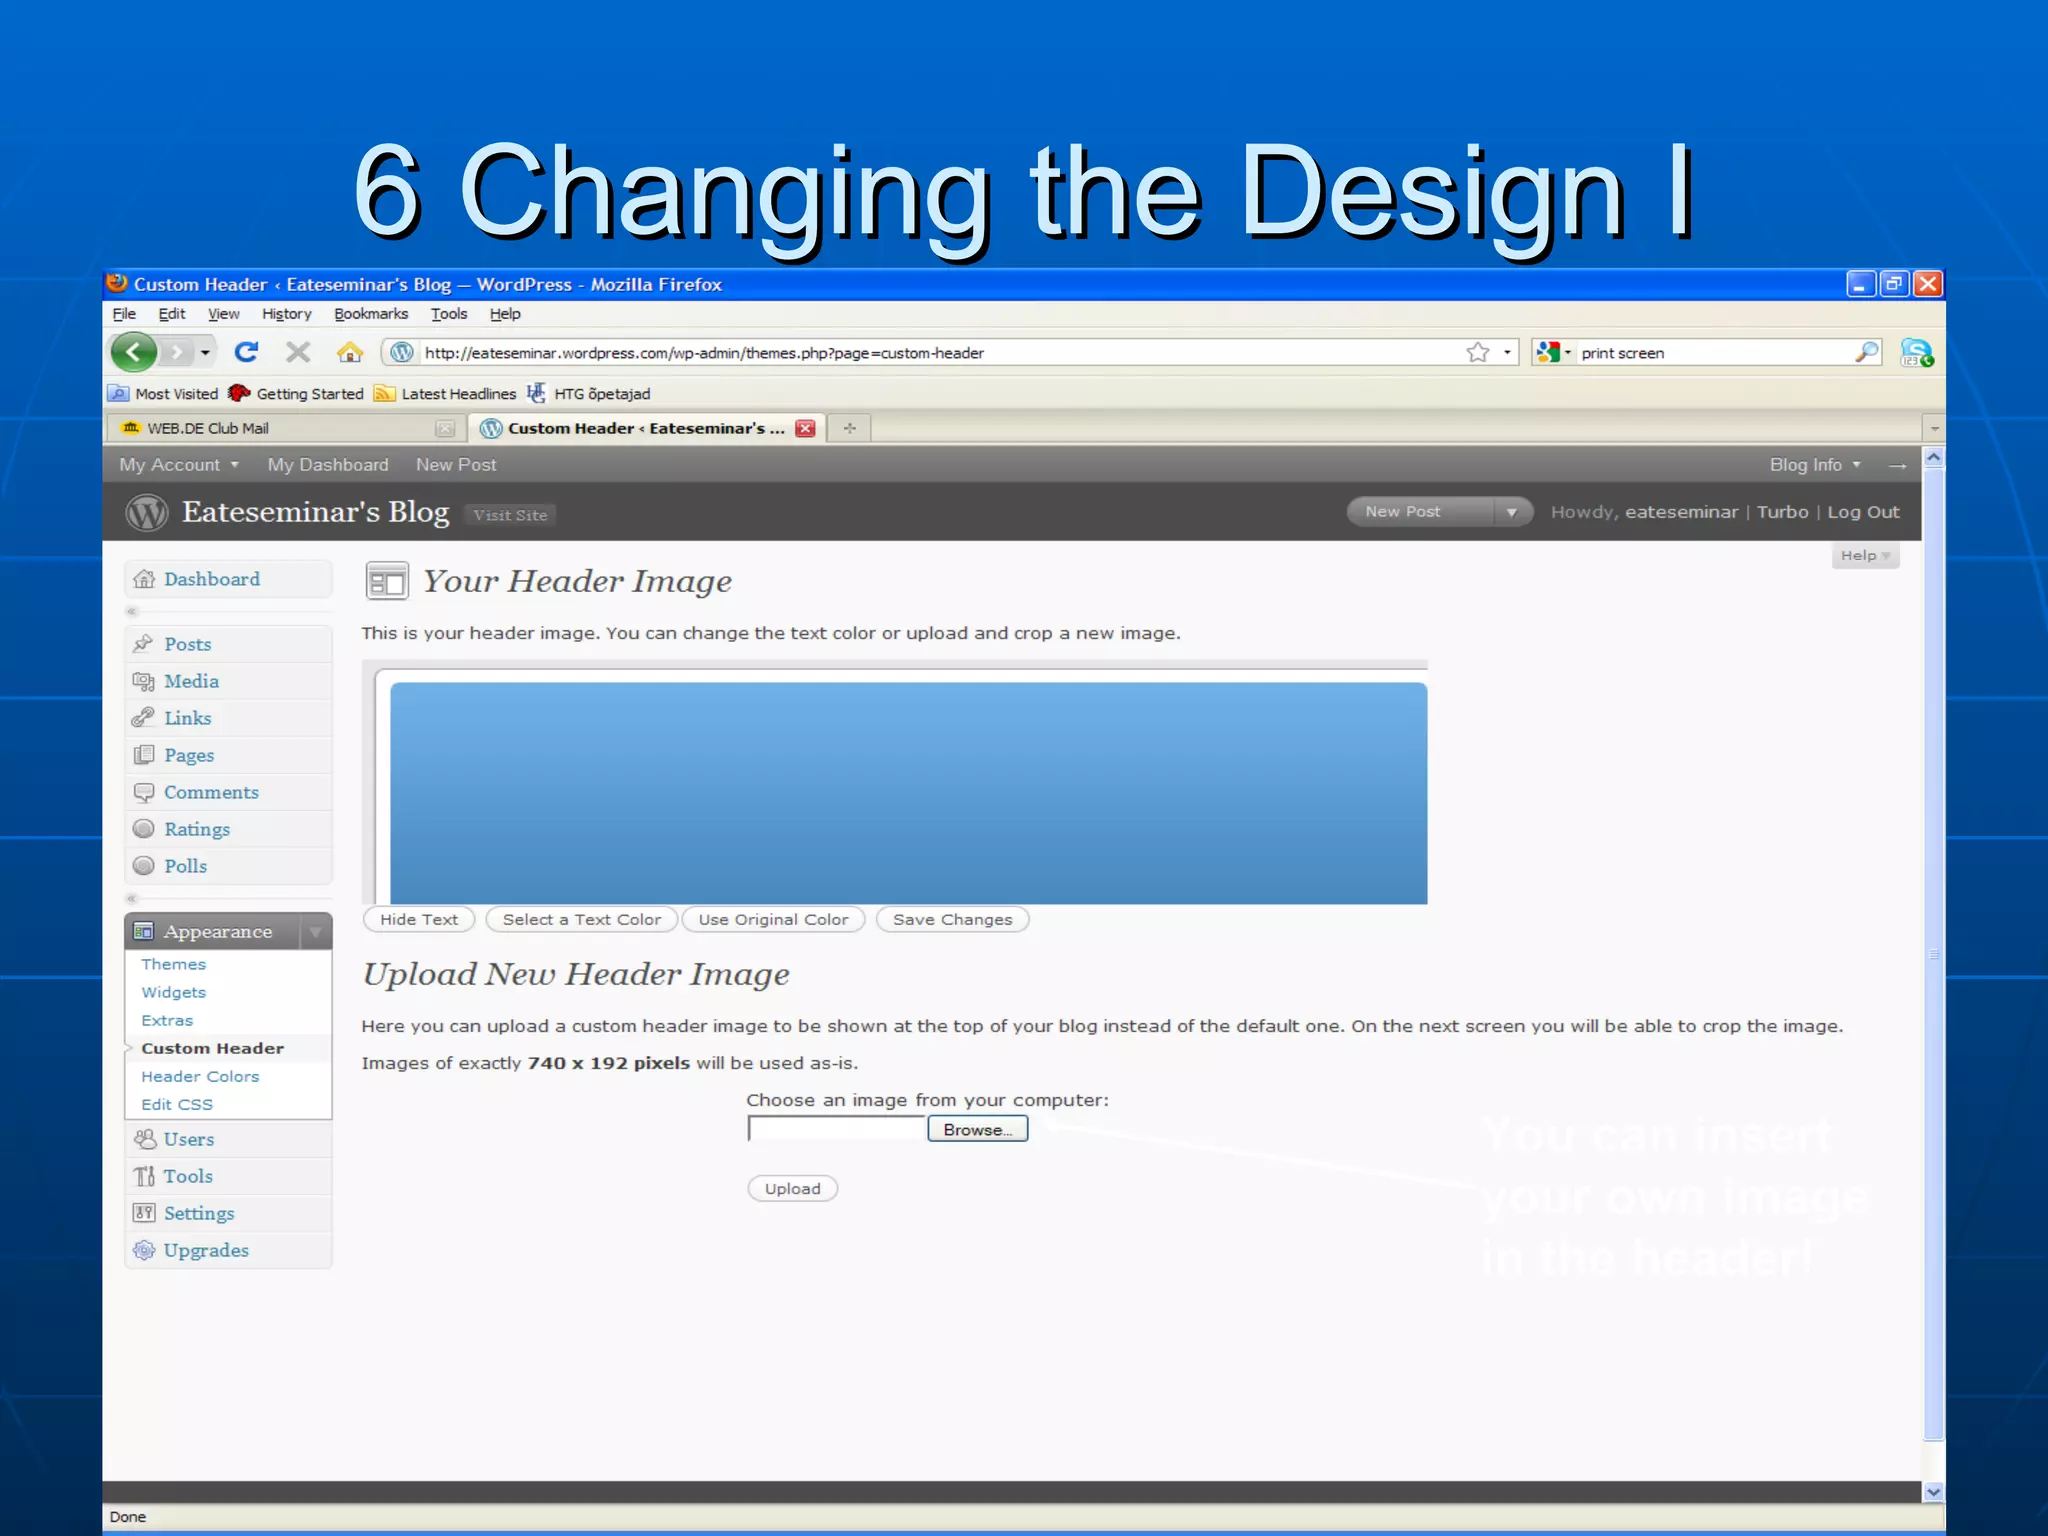This screenshot has height=1536, width=2048.
Task: Open the Header Colors submenu link
Action: [x=200, y=1076]
